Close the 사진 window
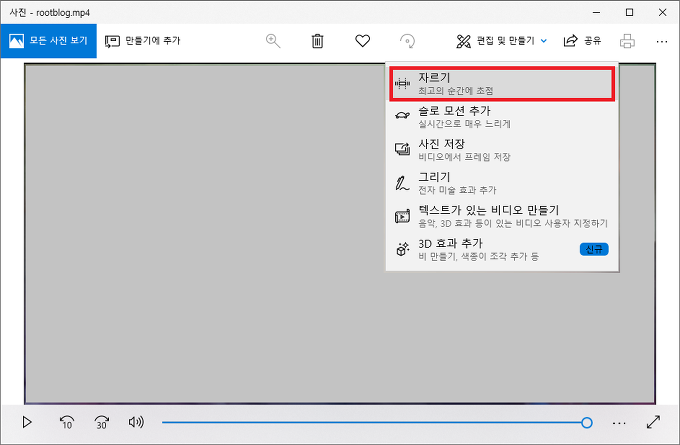 tap(662, 12)
